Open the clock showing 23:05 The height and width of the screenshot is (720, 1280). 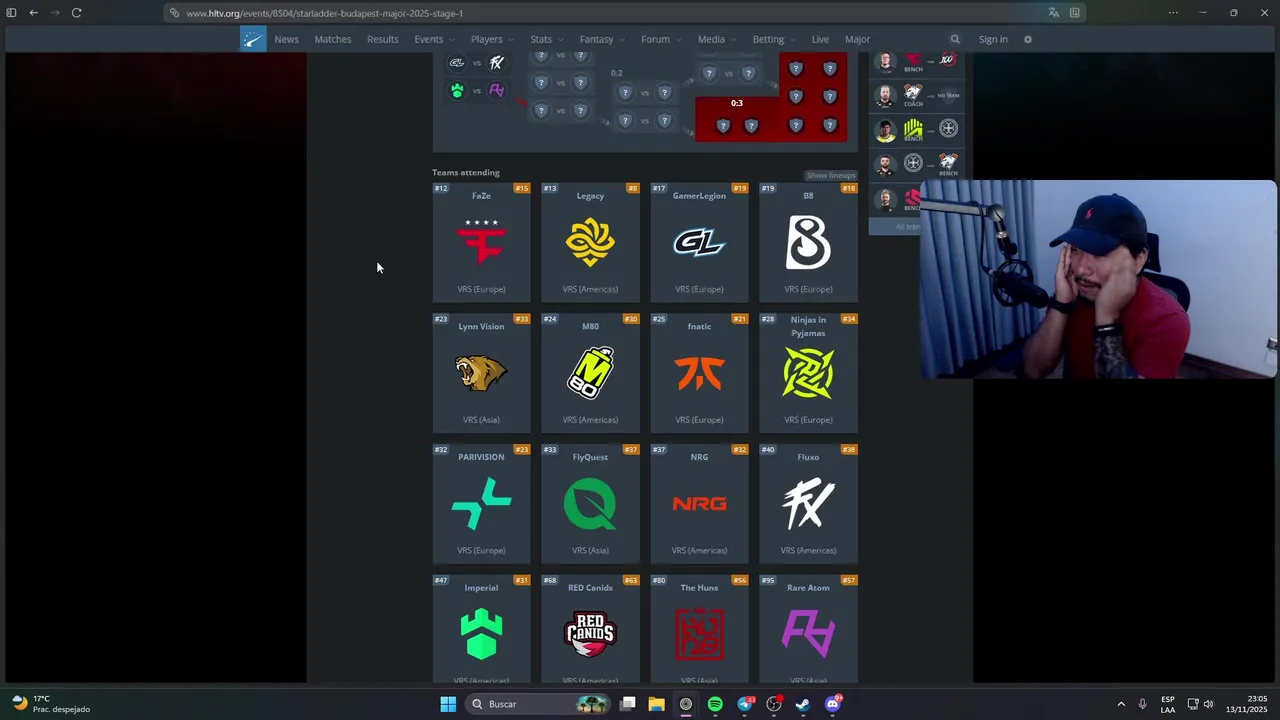(x=1246, y=704)
